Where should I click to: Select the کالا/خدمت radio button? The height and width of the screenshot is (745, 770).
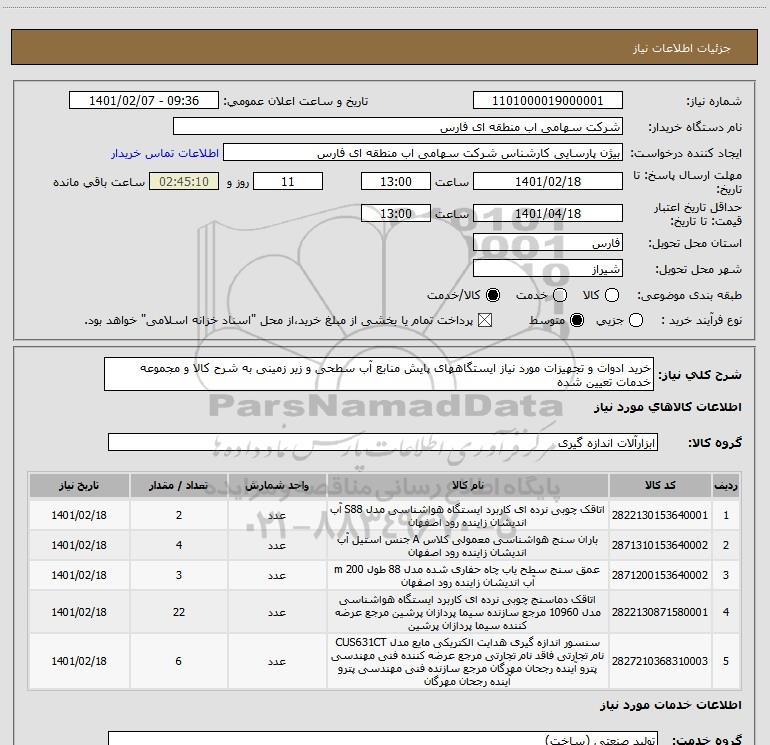(x=493, y=295)
